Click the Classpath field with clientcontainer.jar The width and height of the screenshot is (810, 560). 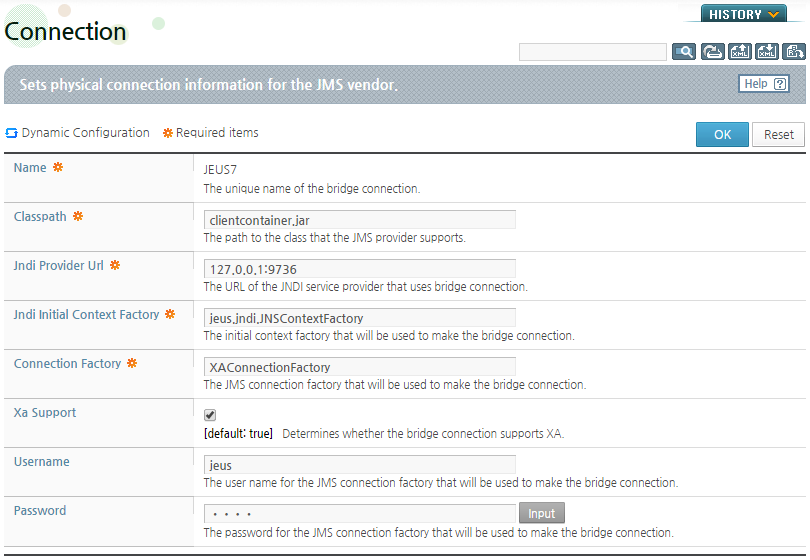coord(360,220)
